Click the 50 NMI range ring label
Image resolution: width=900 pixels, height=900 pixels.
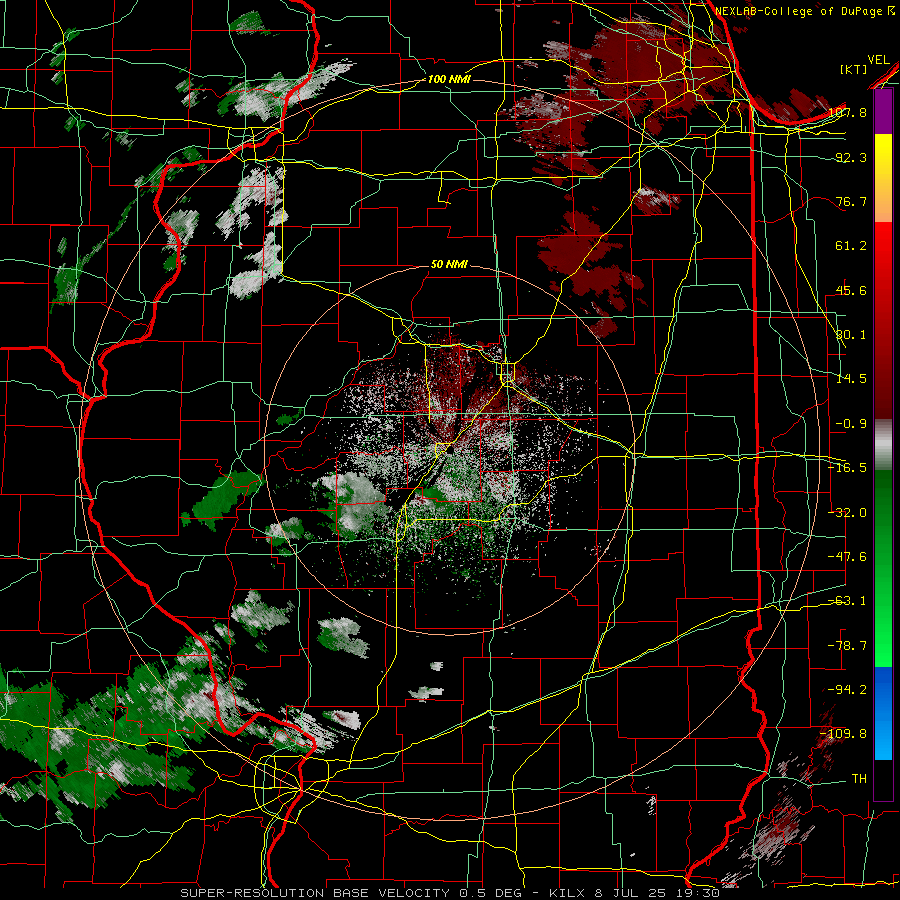[449, 265]
